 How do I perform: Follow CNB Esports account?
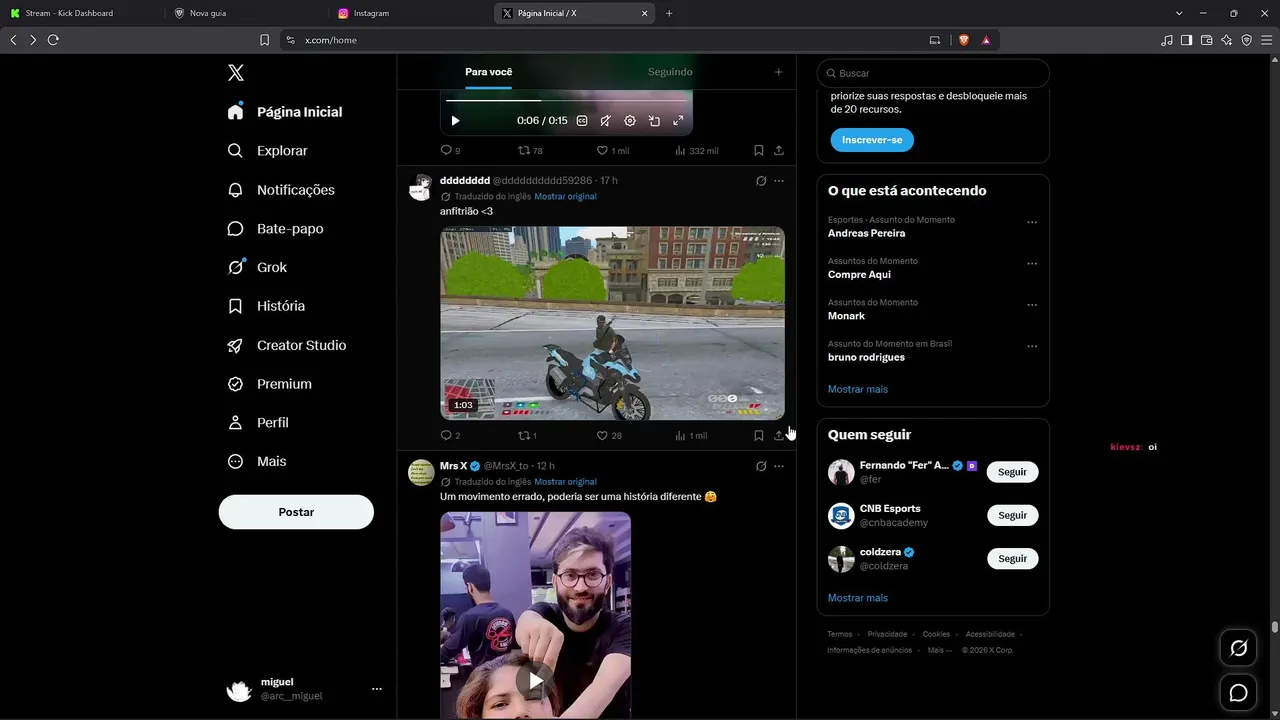1012,515
